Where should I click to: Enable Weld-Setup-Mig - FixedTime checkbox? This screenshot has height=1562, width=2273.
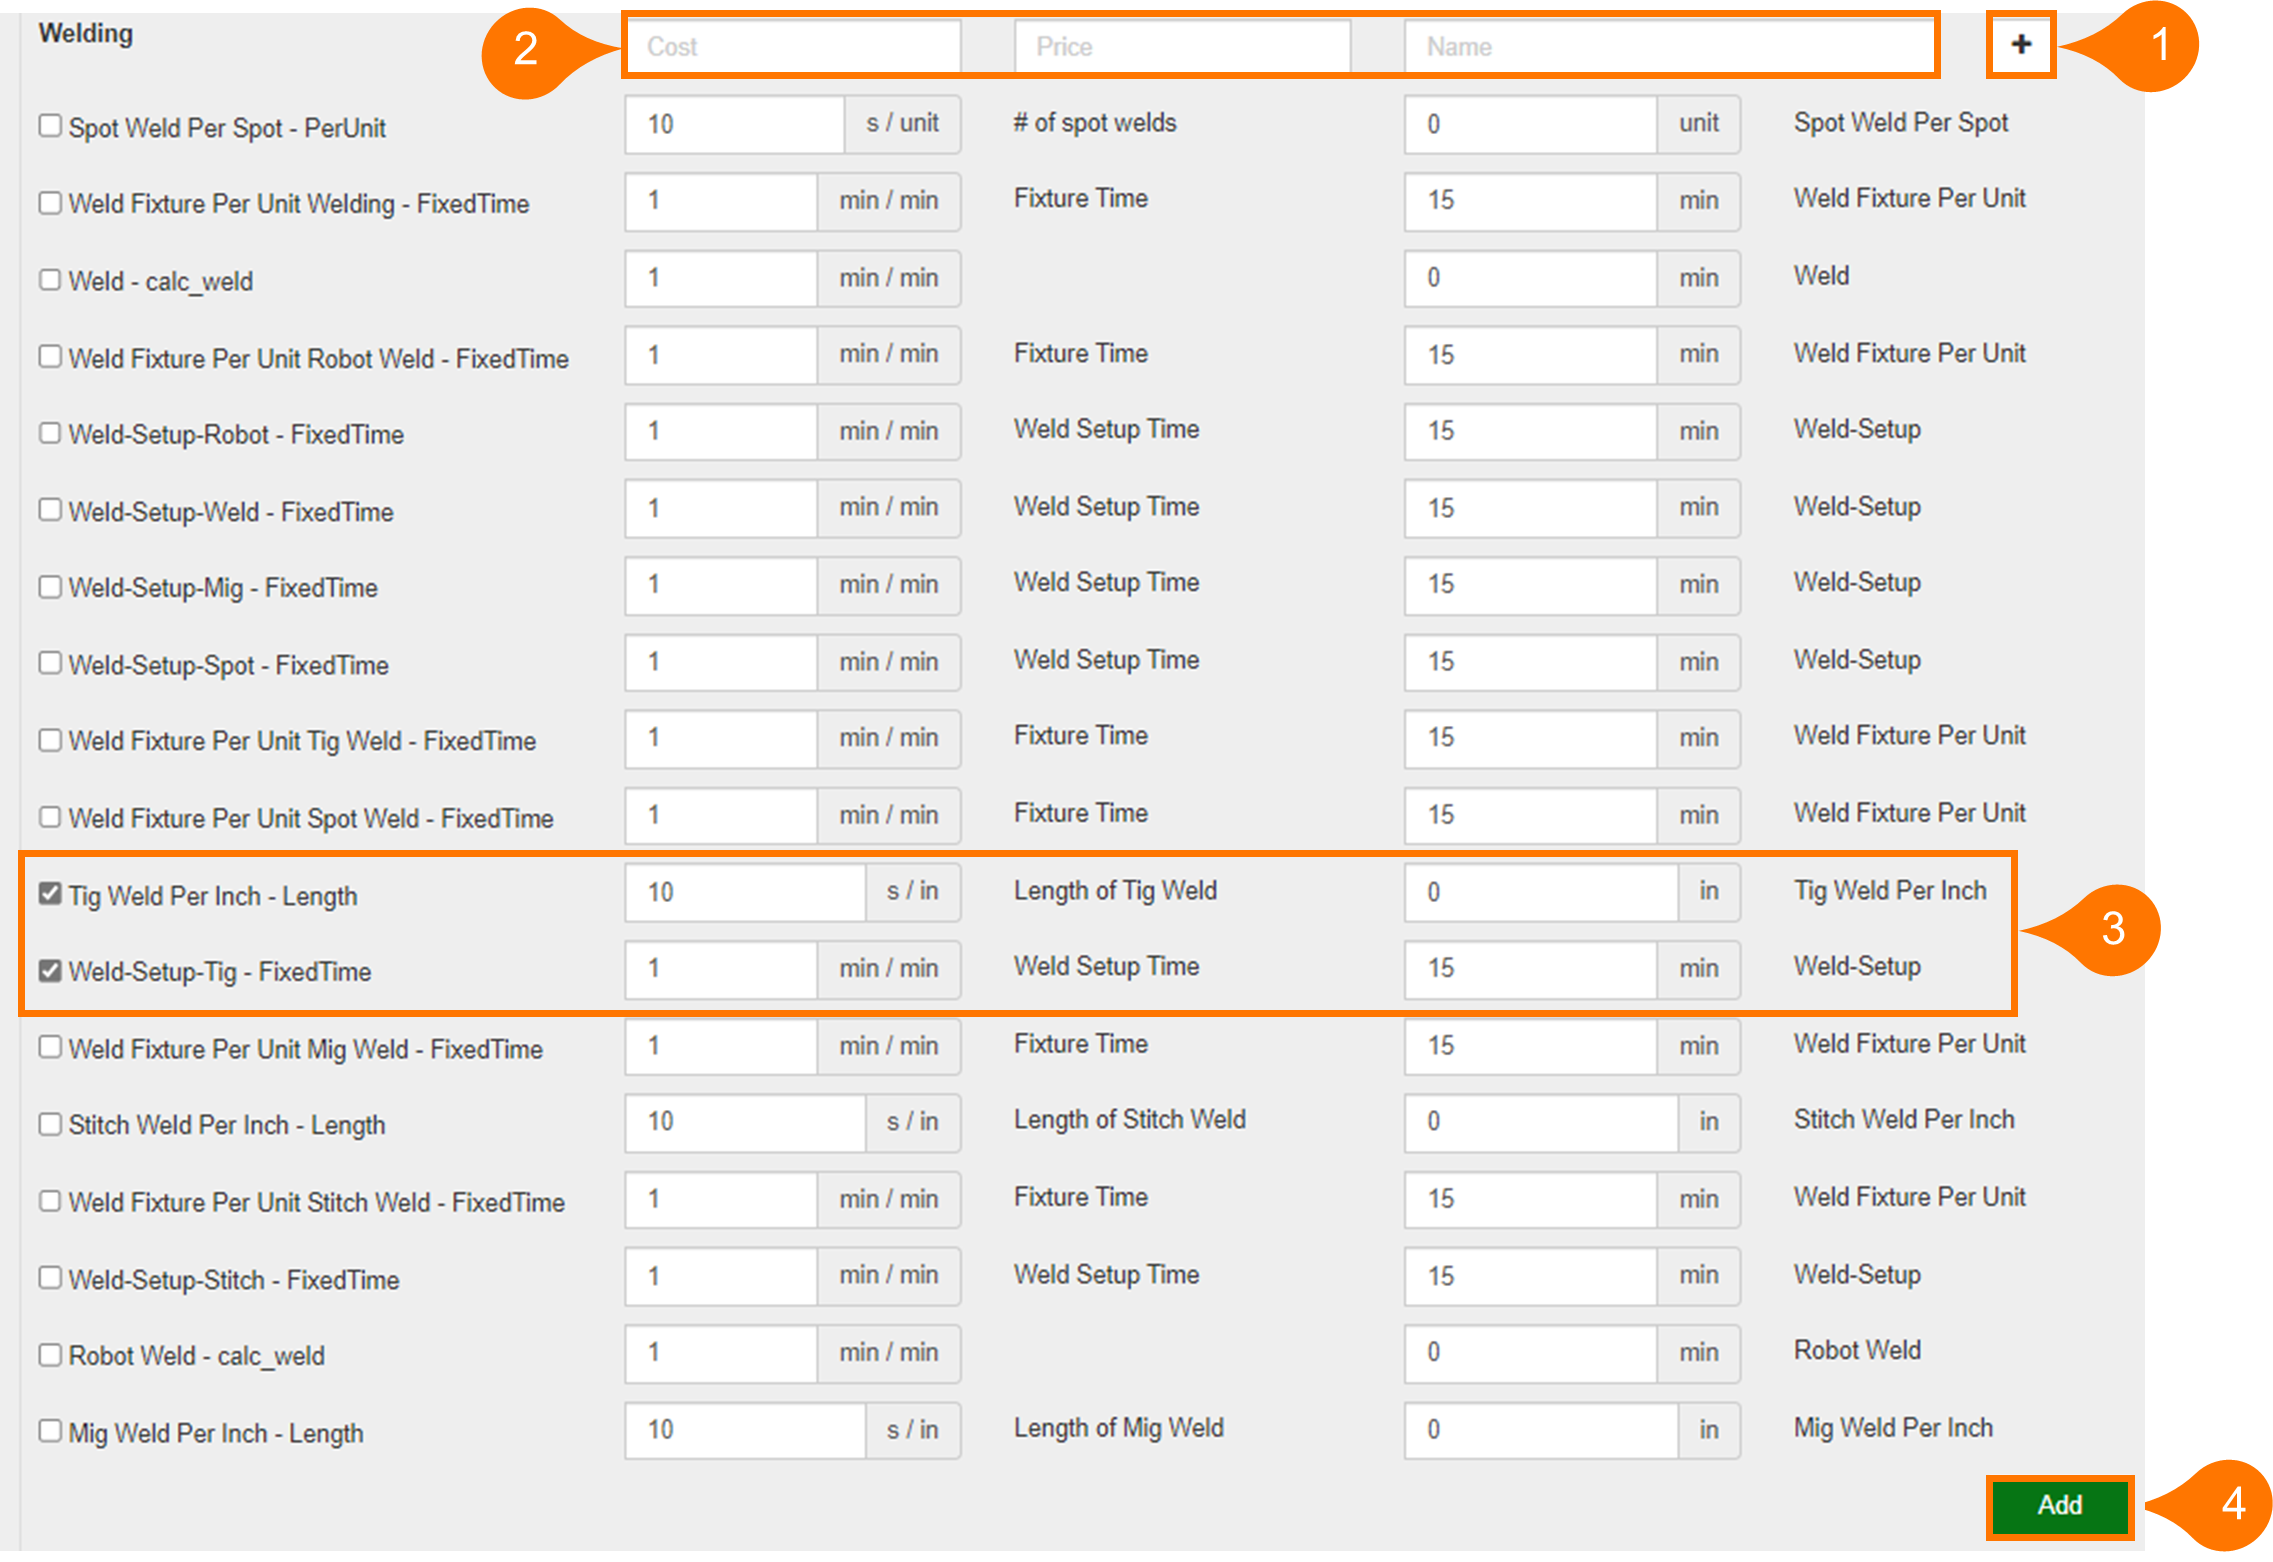tap(50, 587)
